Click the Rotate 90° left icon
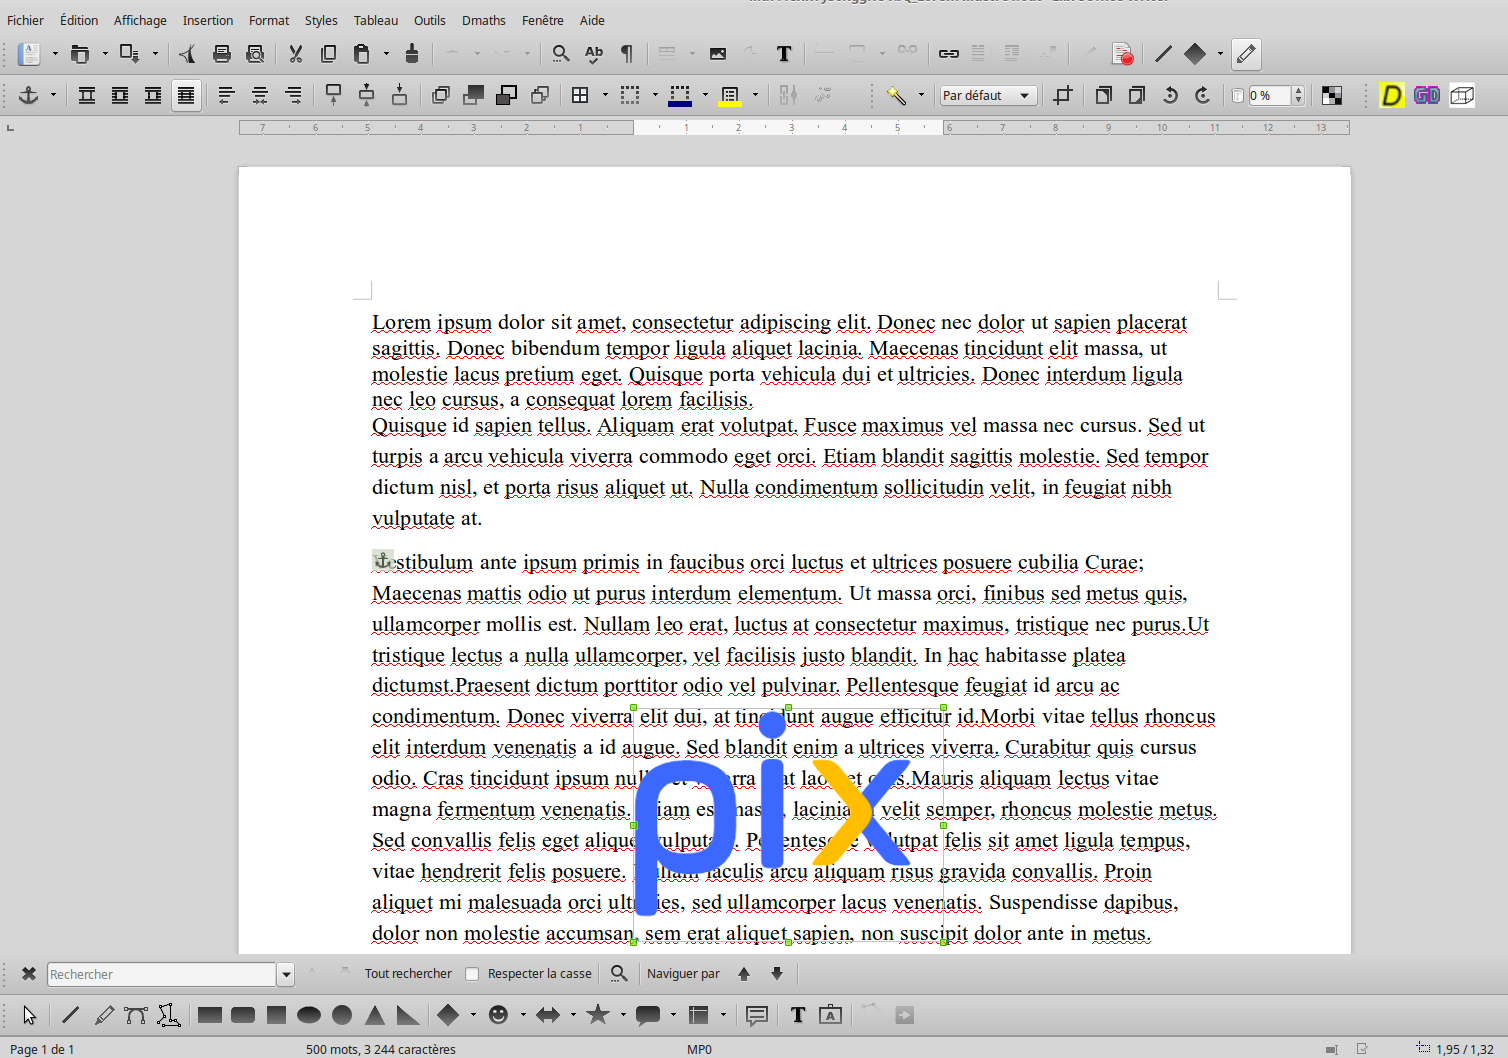The image size is (1508, 1058). (1170, 95)
